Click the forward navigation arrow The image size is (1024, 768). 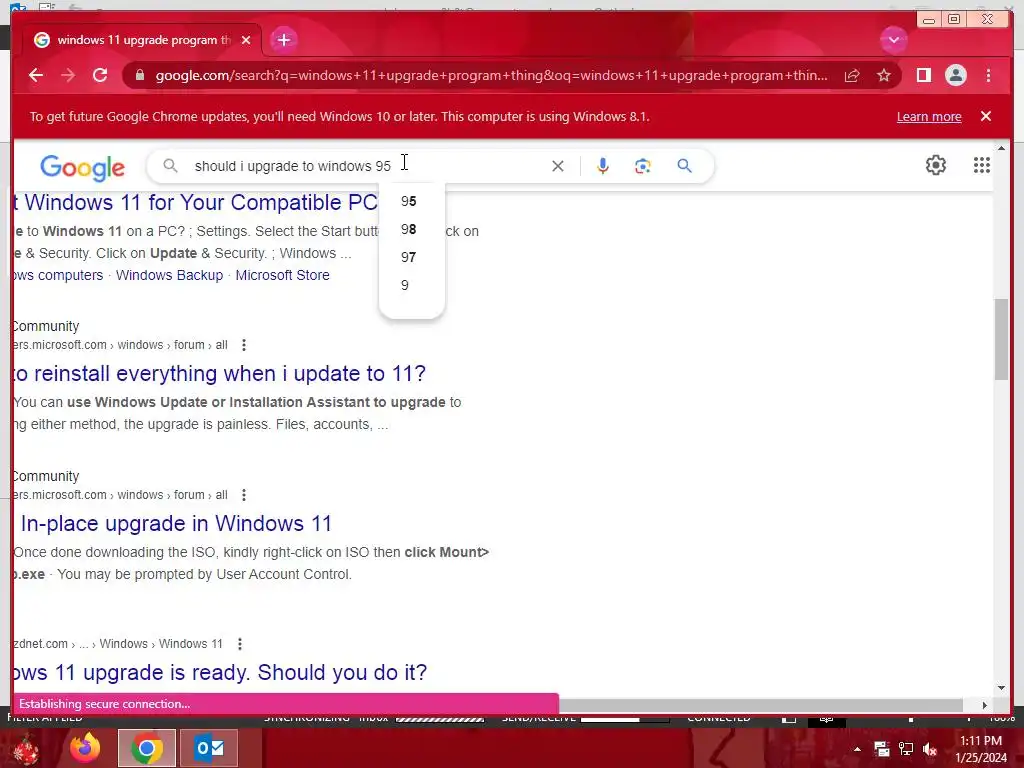[x=68, y=75]
